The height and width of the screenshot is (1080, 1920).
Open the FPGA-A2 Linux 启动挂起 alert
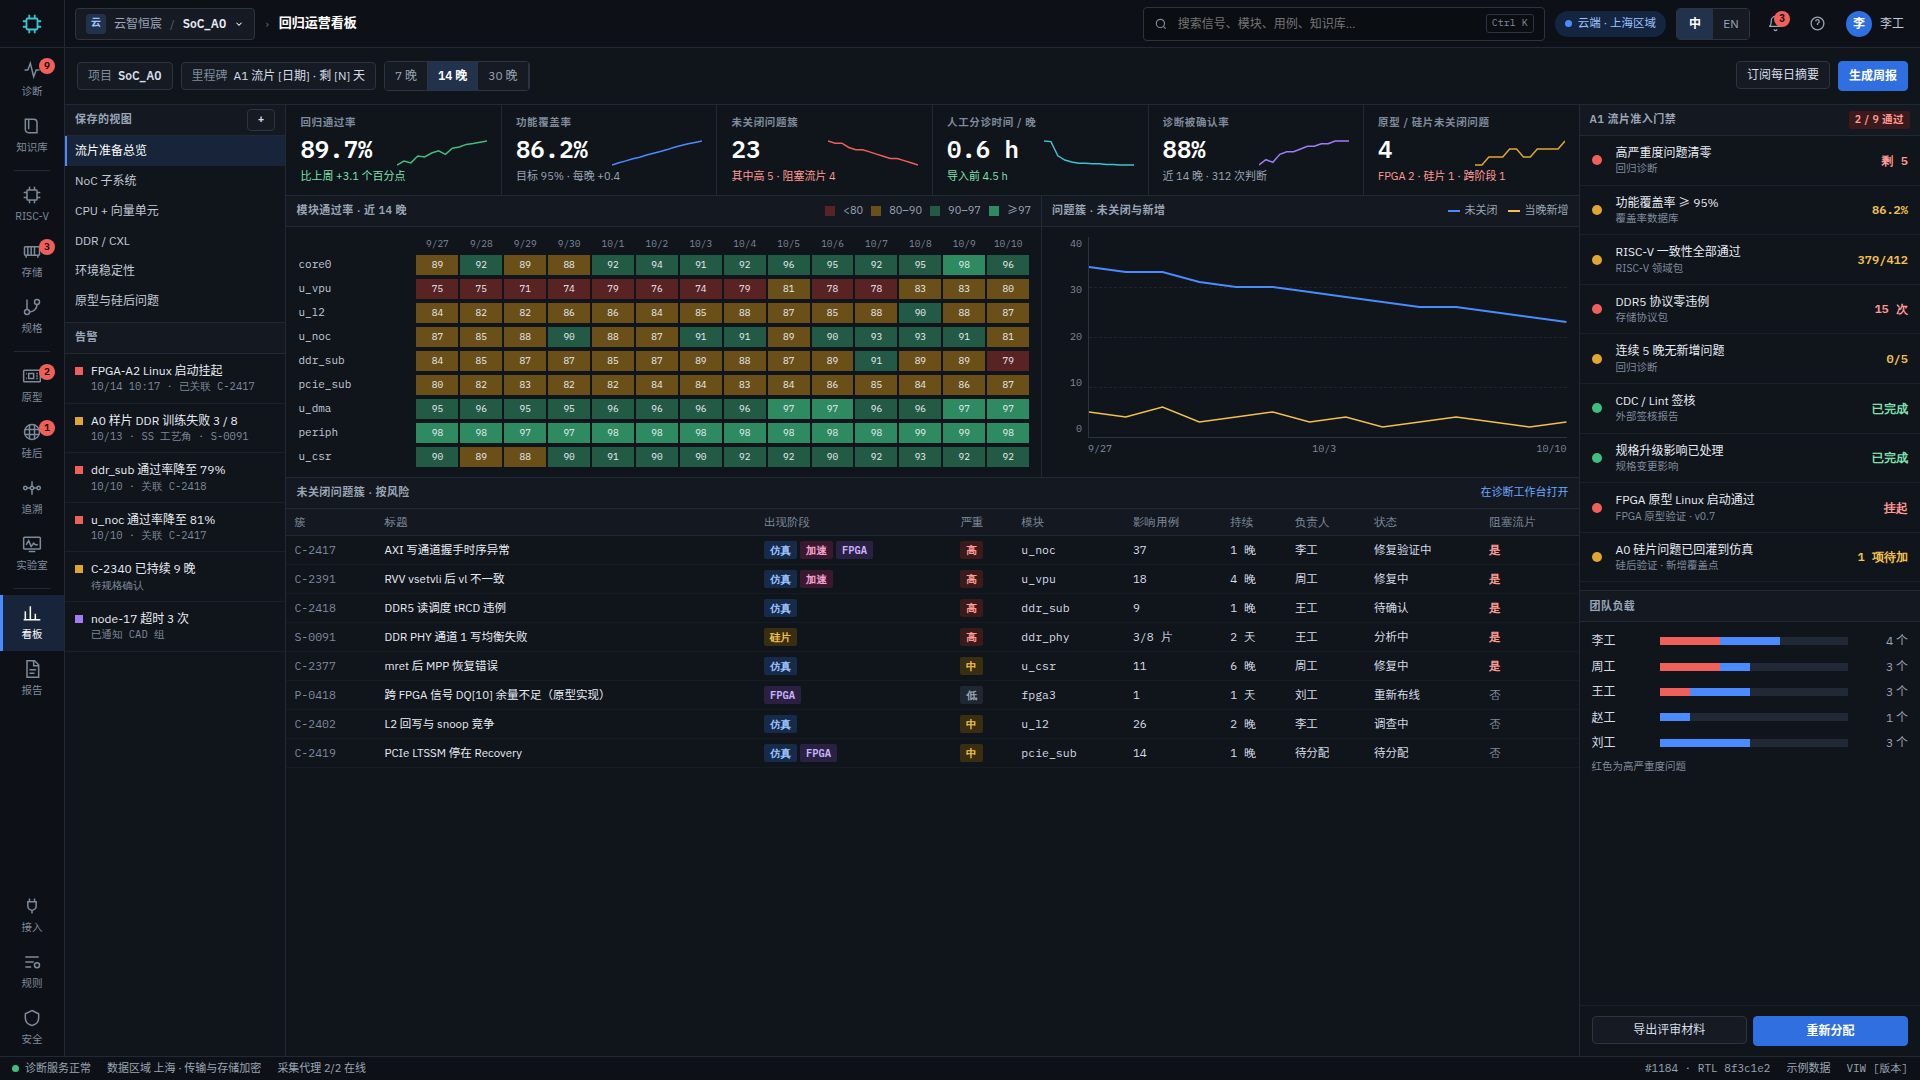click(175, 378)
